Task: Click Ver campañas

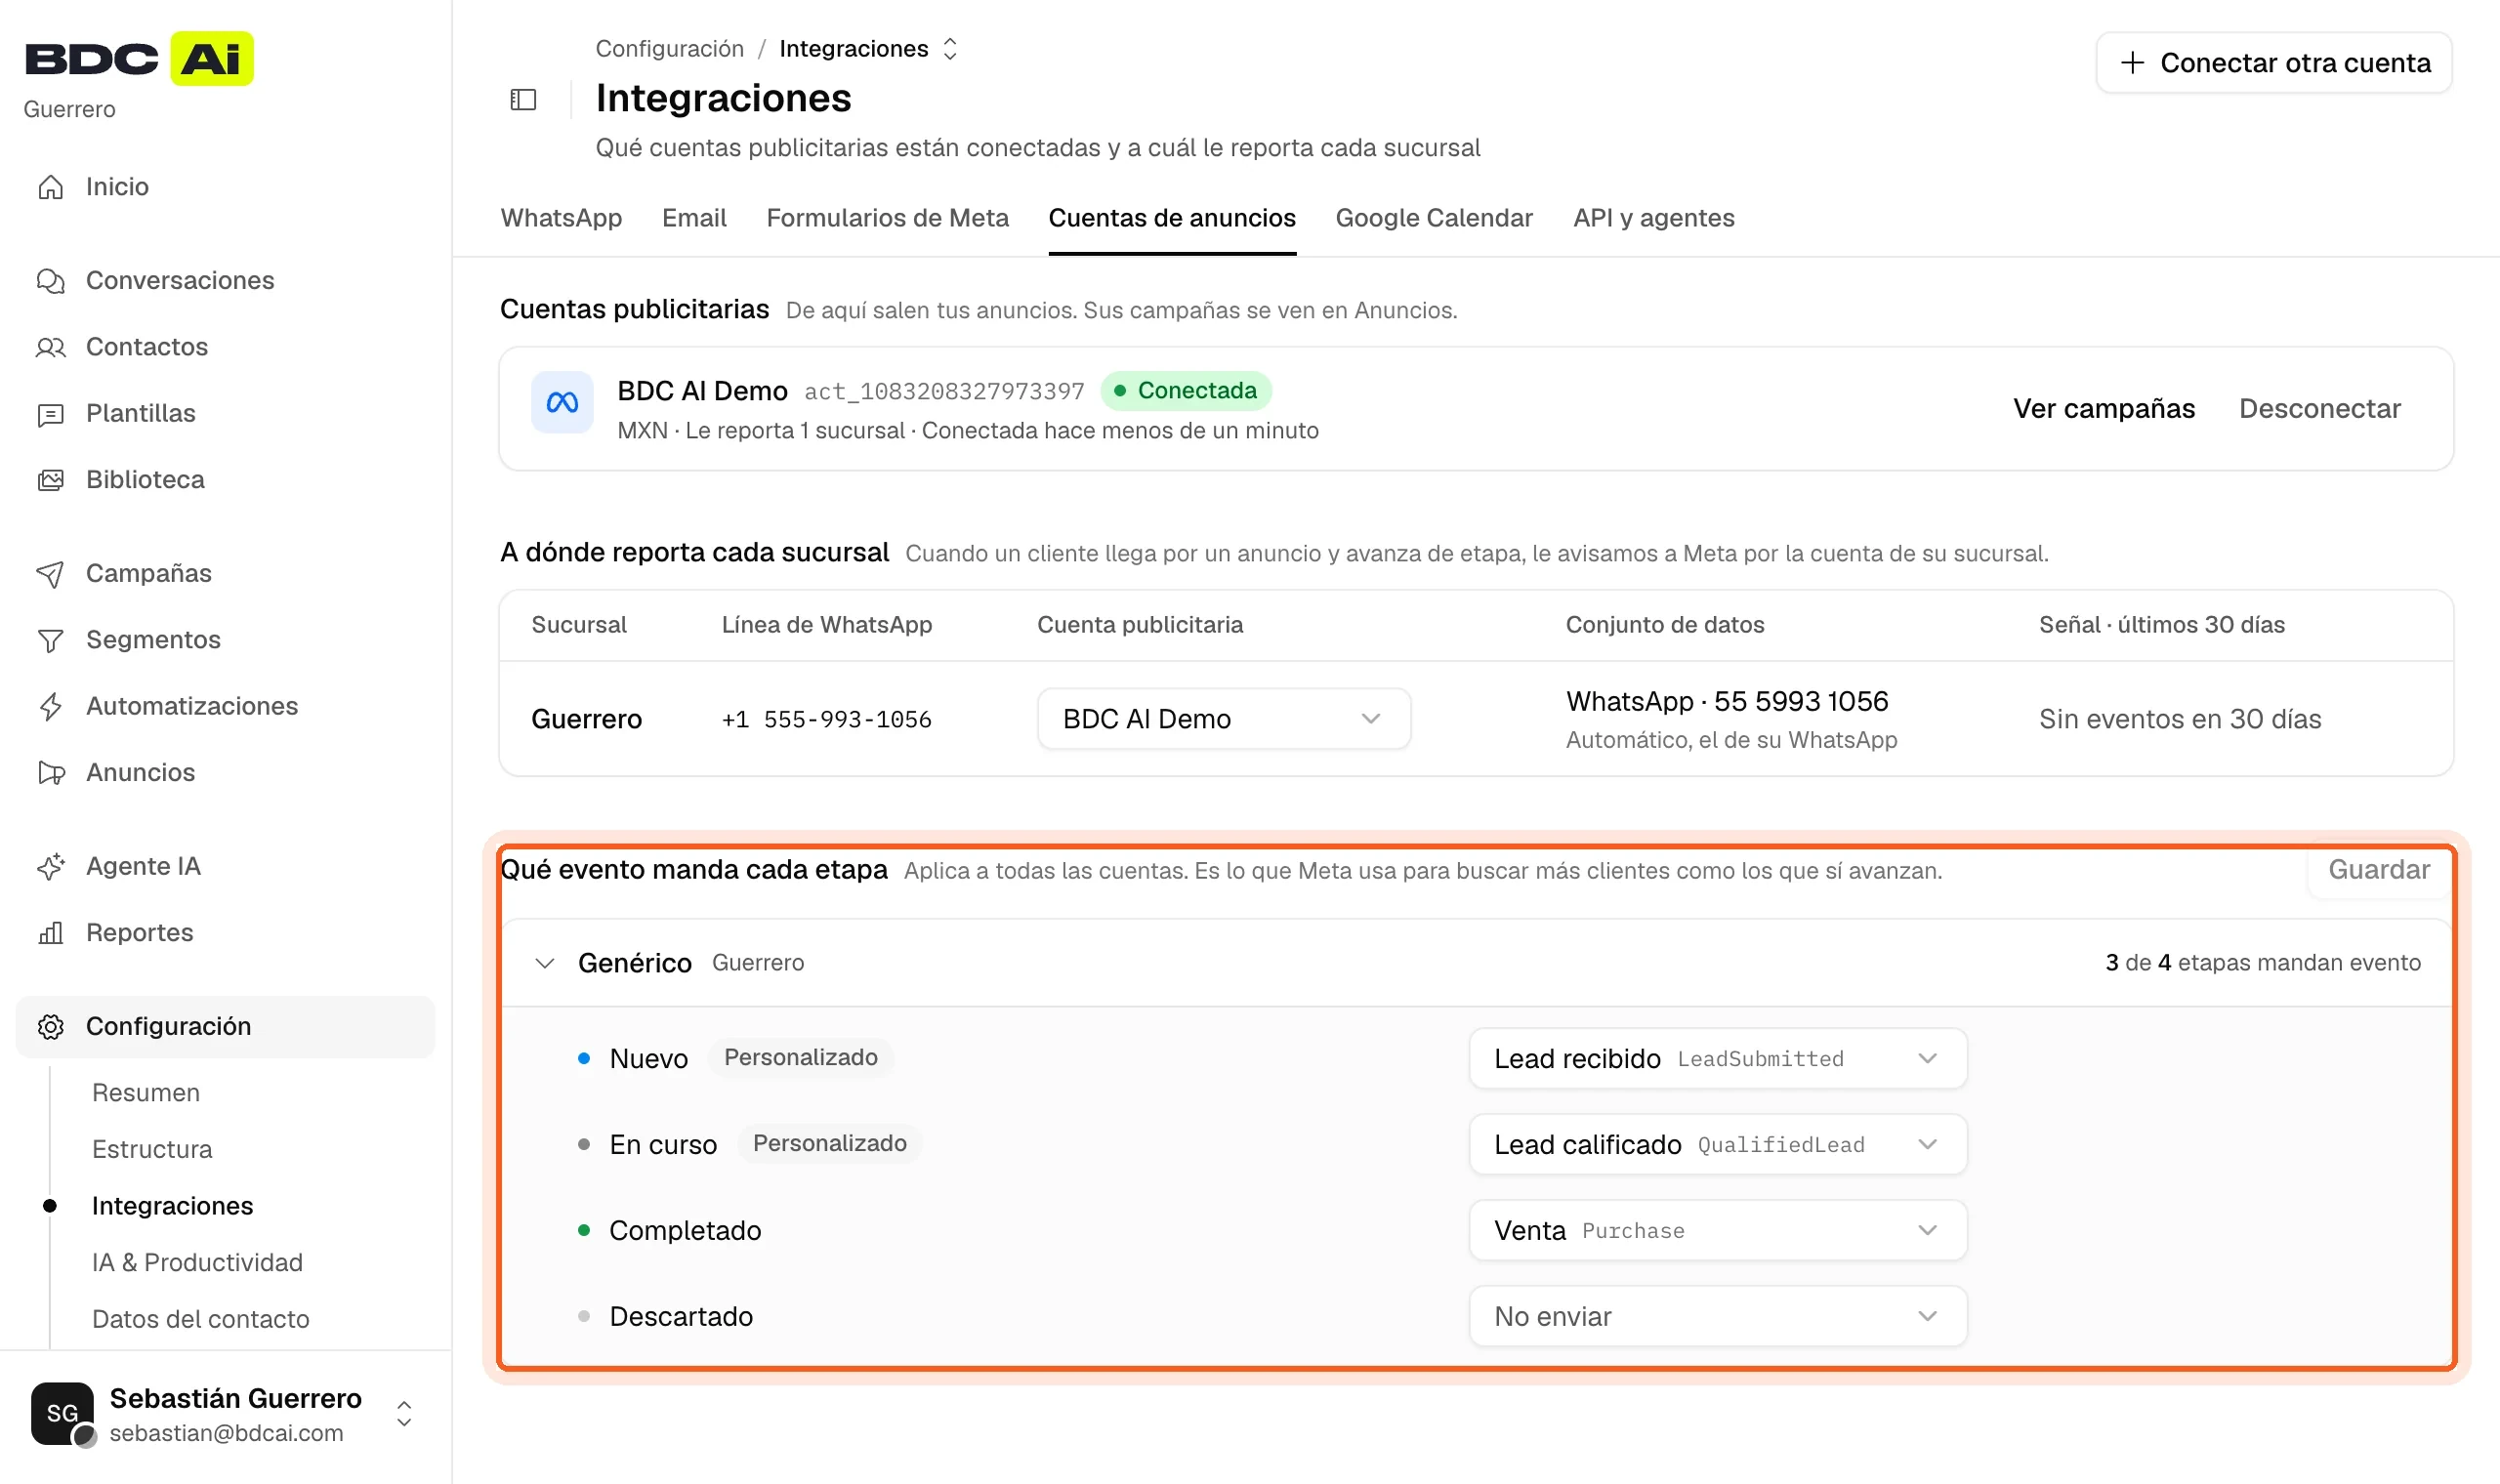Action: pyautogui.click(x=2104, y=408)
